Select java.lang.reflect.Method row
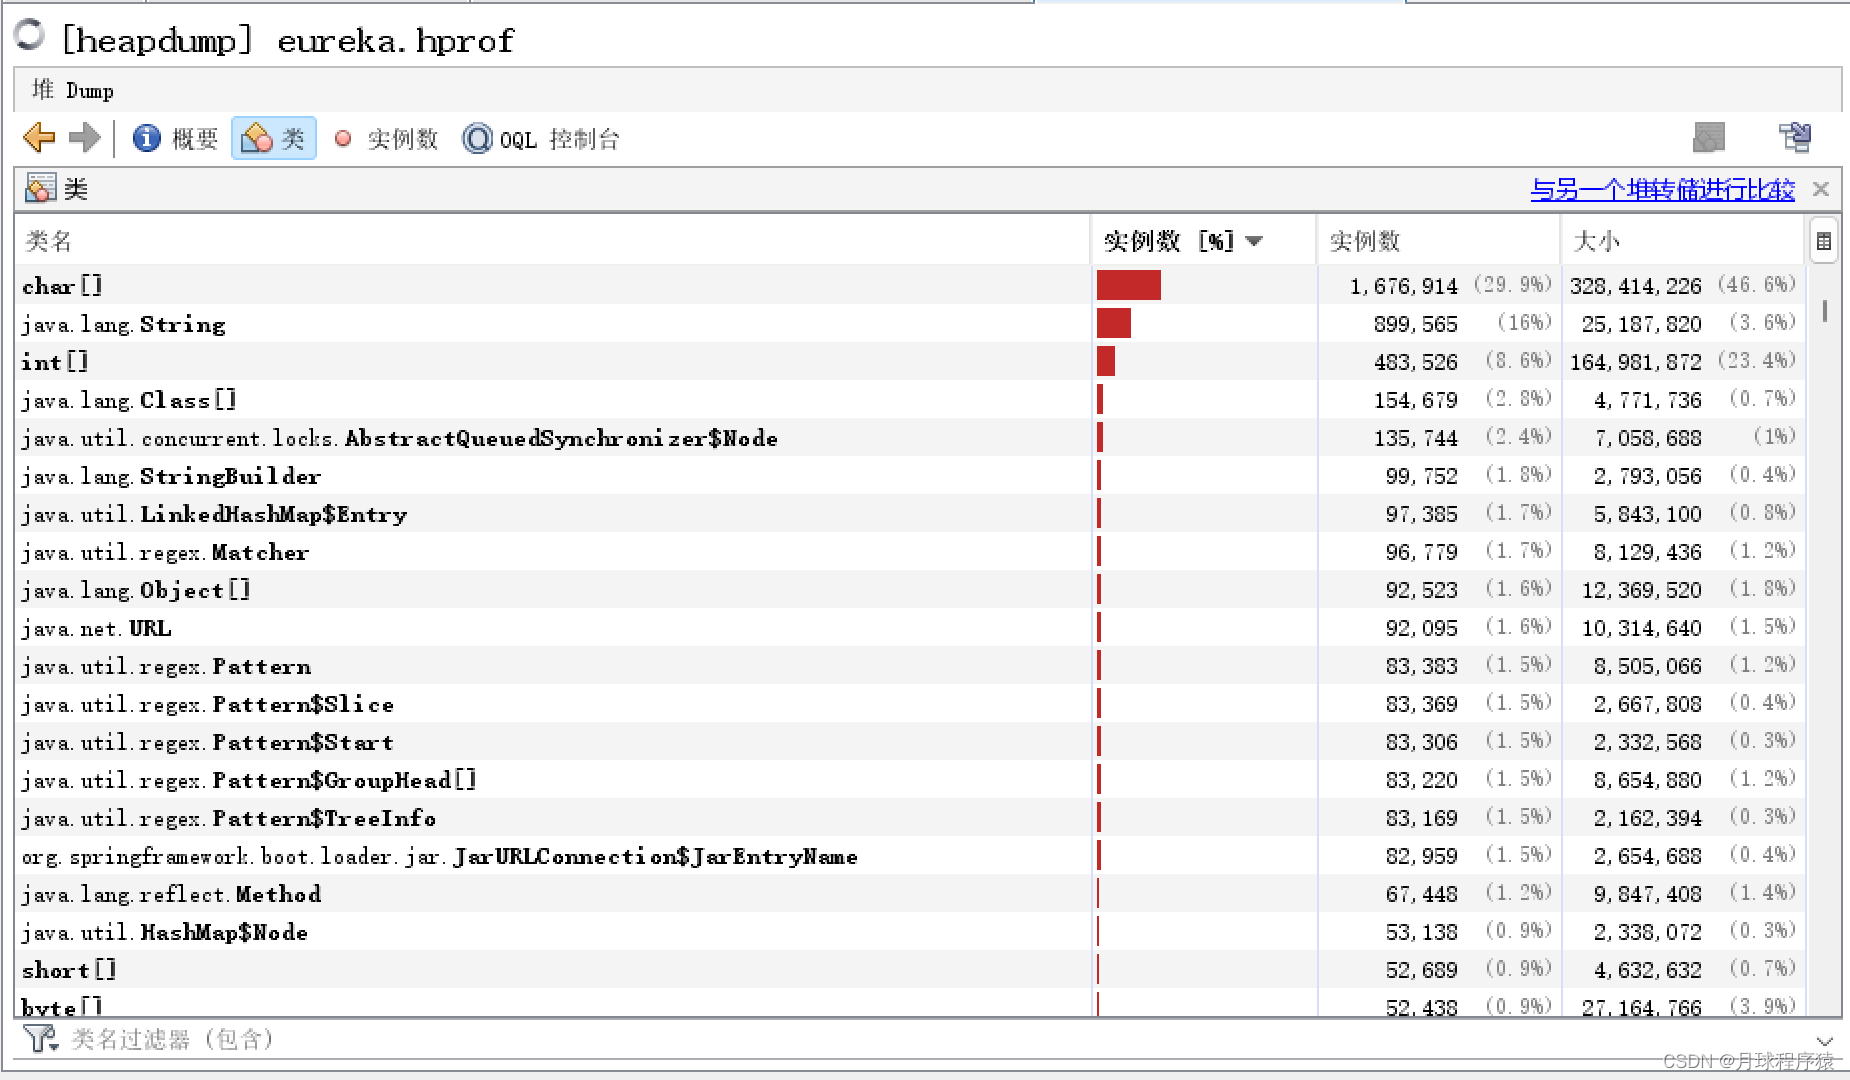This screenshot has width=1850, height=1080. tap(910, 893)
